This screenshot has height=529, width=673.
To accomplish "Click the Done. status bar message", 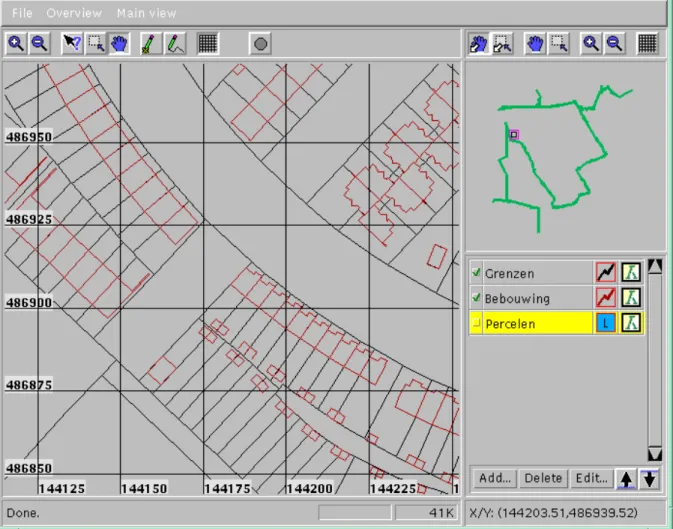I will coord(23,513).
